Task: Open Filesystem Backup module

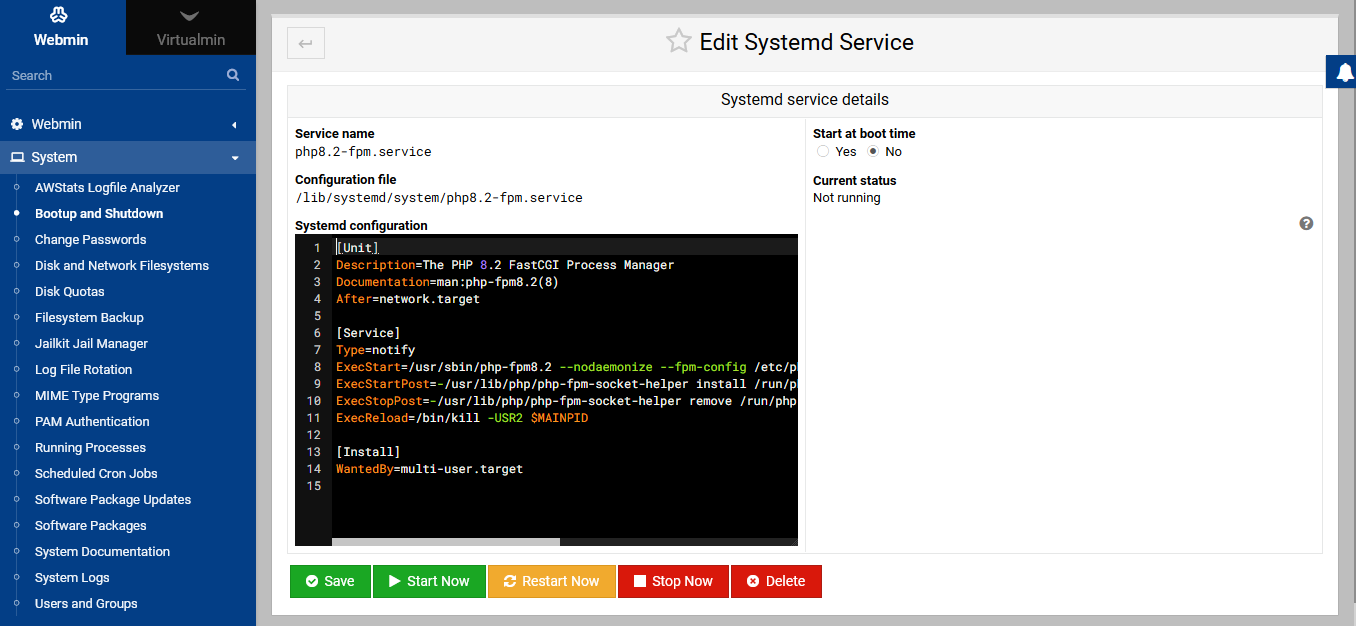Action: (89, 317)
